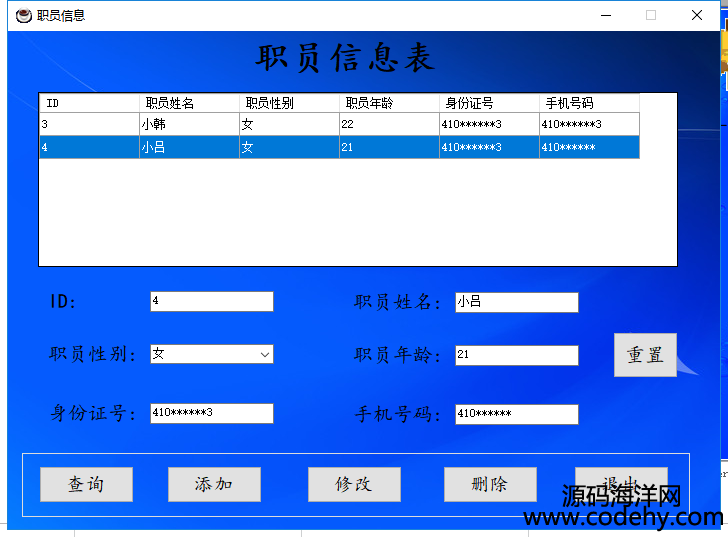The image size is (728, 537).
Task: Focus the 职员姓名 name input field
Action: click(x=516, y=302)
